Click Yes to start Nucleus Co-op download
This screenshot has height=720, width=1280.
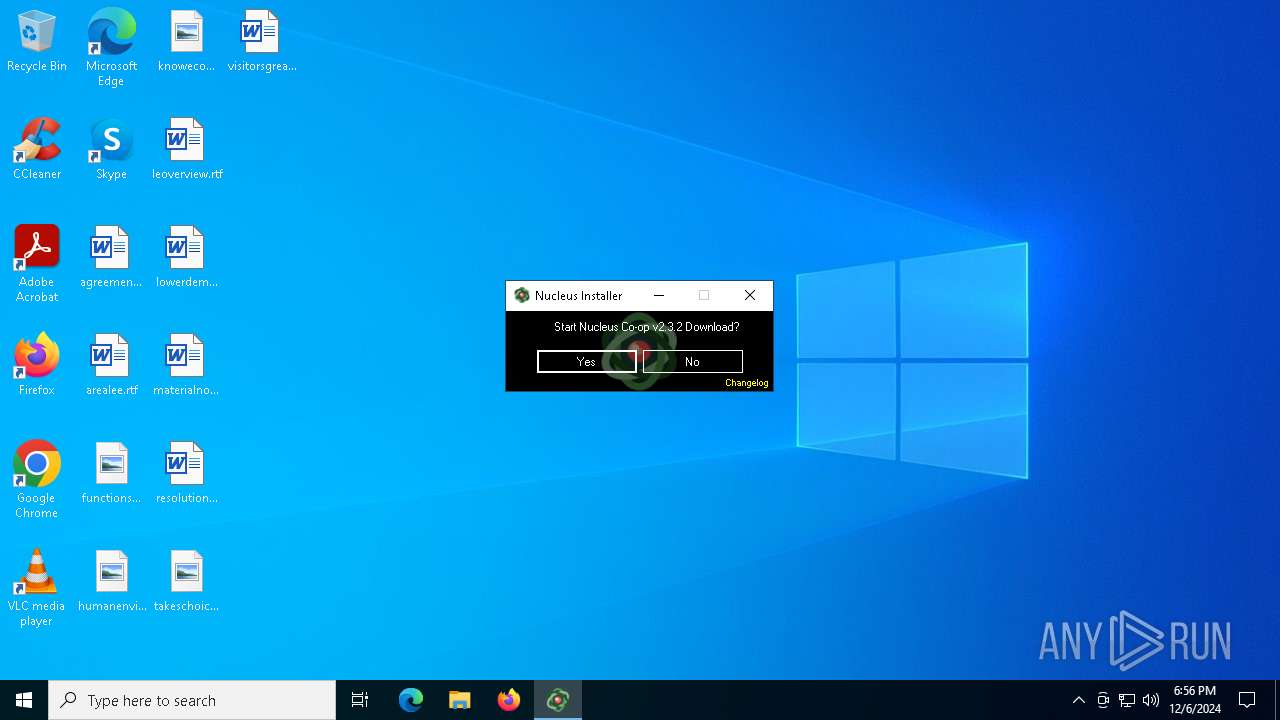click(586, 362)
